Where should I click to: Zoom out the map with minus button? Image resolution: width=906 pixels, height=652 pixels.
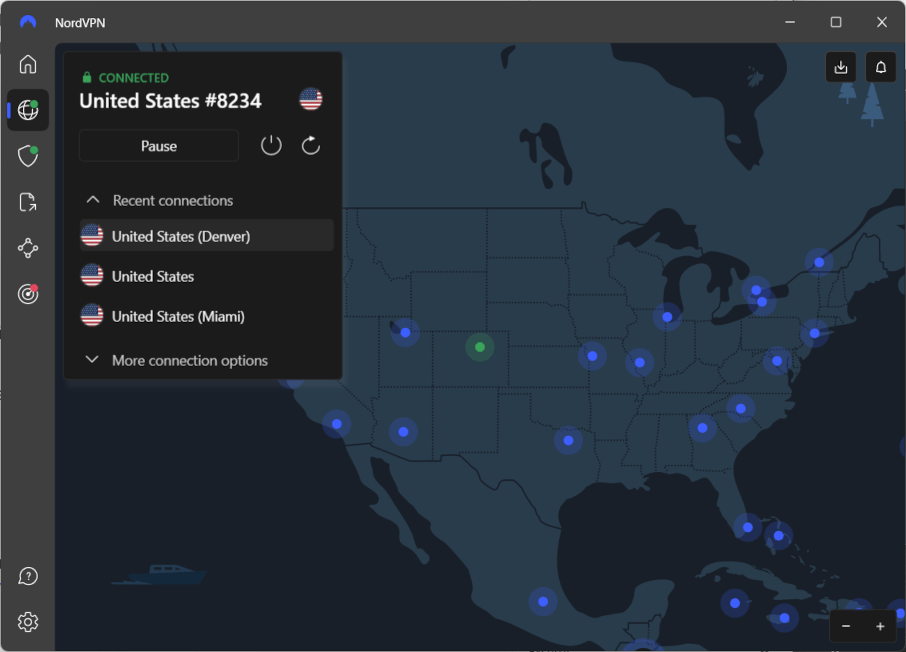click(846, 626)
